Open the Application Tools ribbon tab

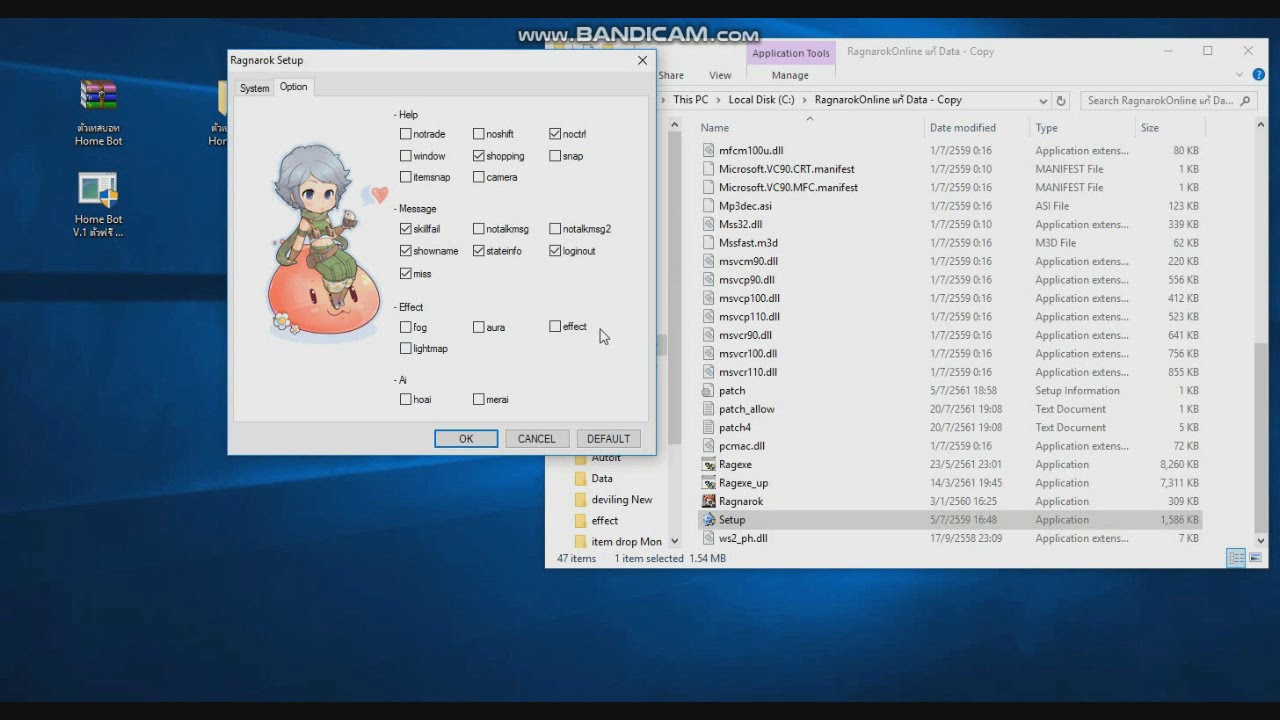(791, 53)
